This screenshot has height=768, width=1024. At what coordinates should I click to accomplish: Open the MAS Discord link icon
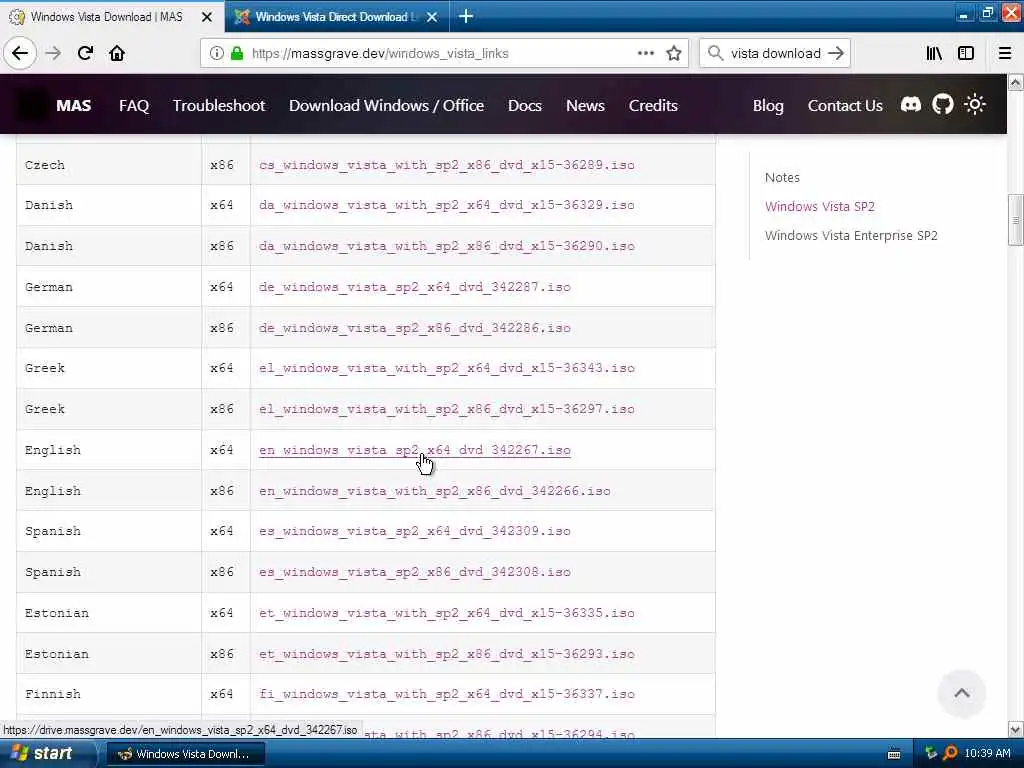click(x=910, y=104)
